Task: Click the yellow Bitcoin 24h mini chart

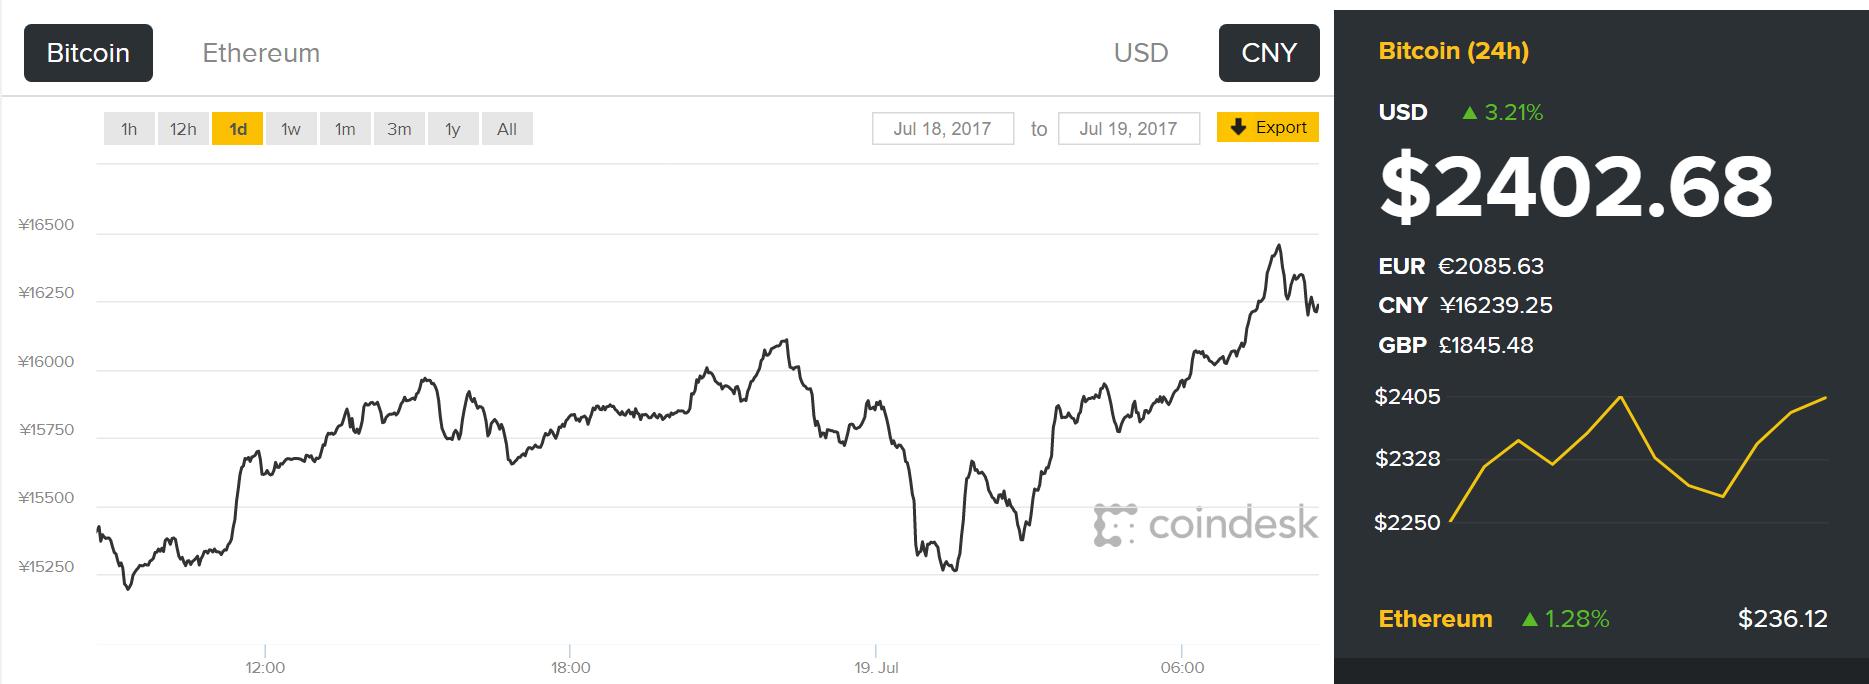Action: 1638,459
